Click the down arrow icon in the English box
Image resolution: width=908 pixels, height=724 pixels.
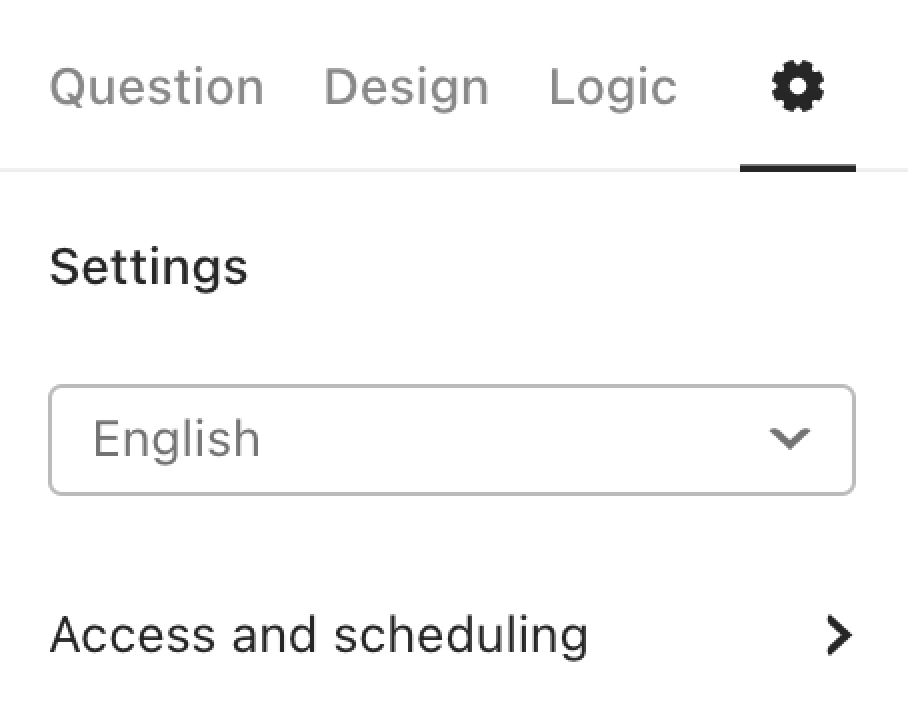[789, 438]
